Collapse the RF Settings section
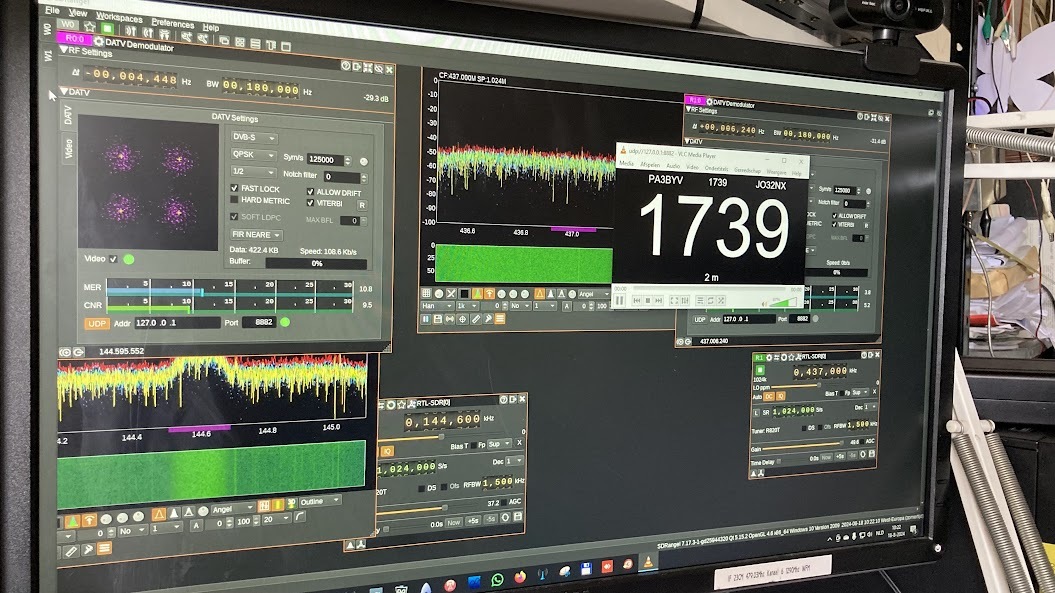 [63, 48]
